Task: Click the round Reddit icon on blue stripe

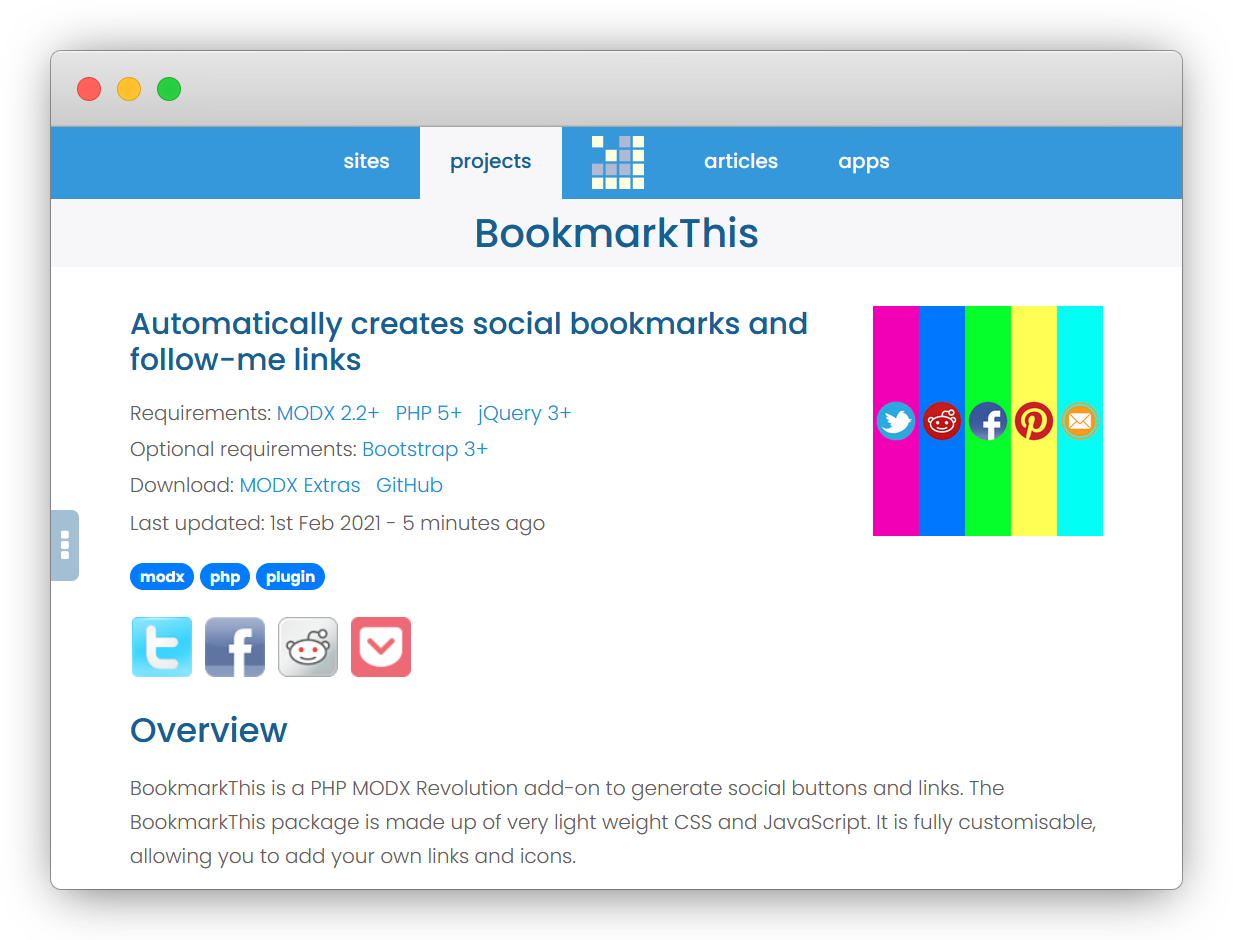Action: pyautogui.click(x=942, y=421)
